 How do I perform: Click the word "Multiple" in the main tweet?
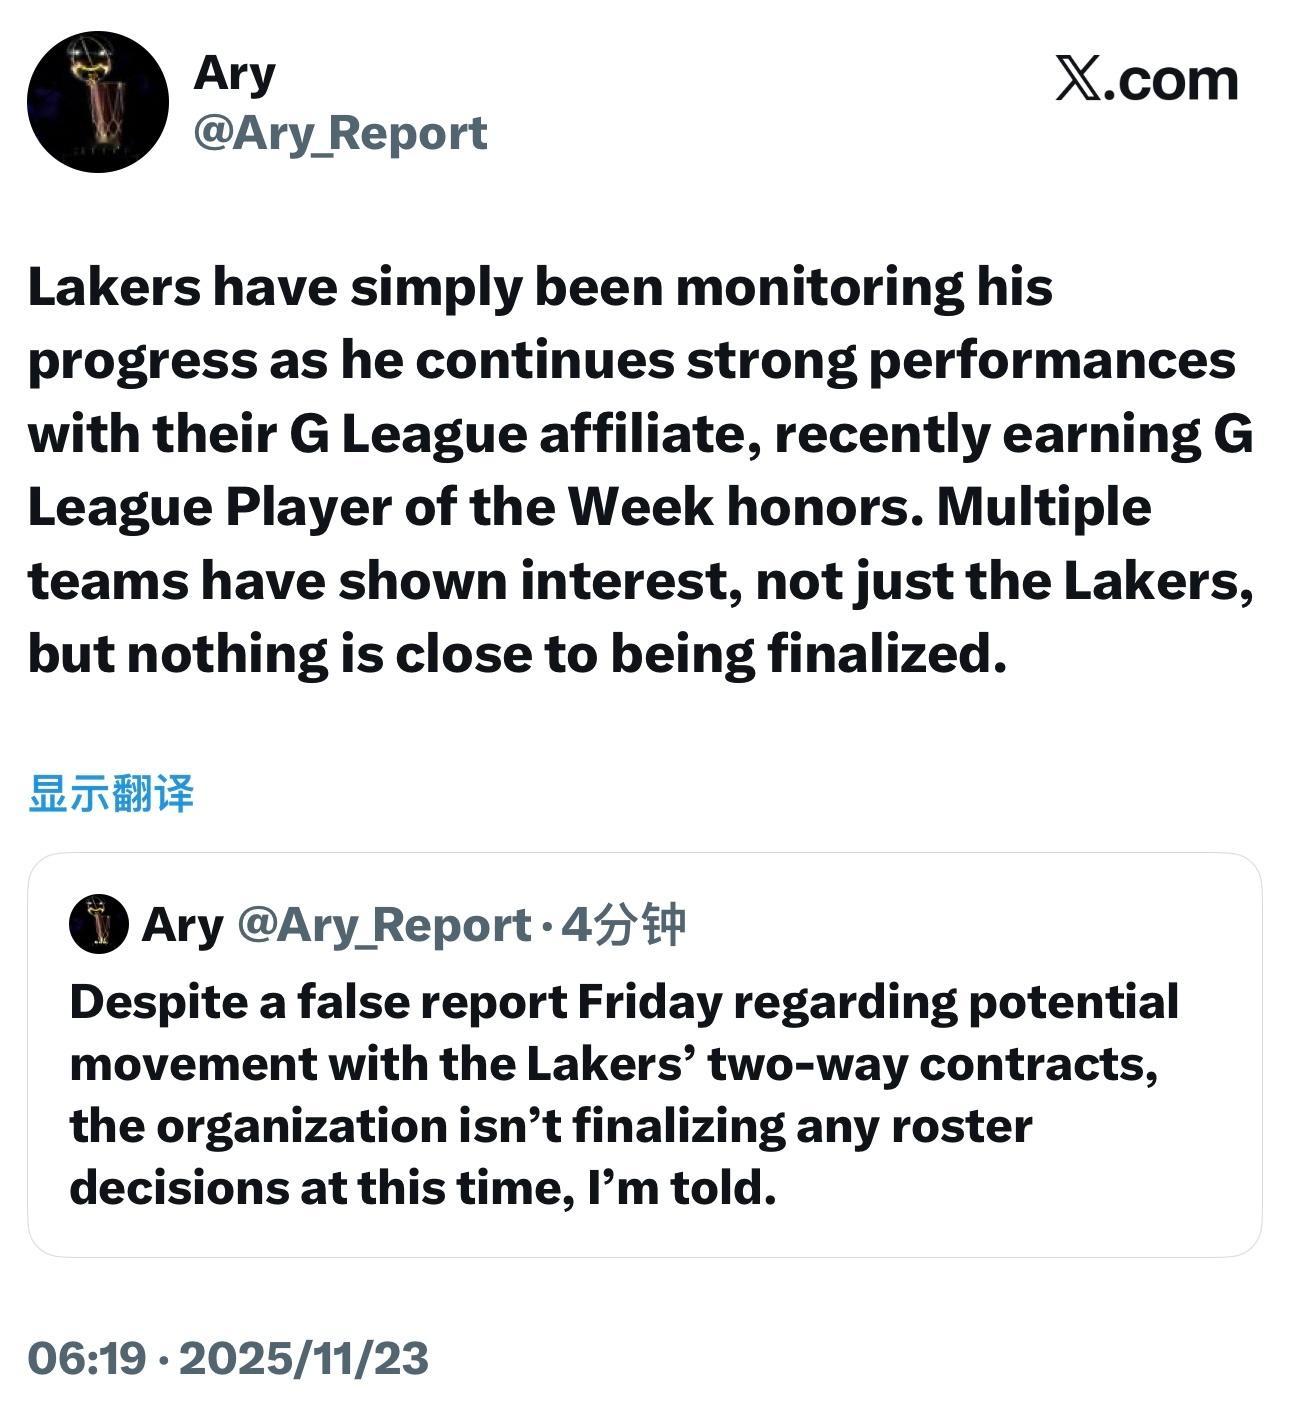1043,507
